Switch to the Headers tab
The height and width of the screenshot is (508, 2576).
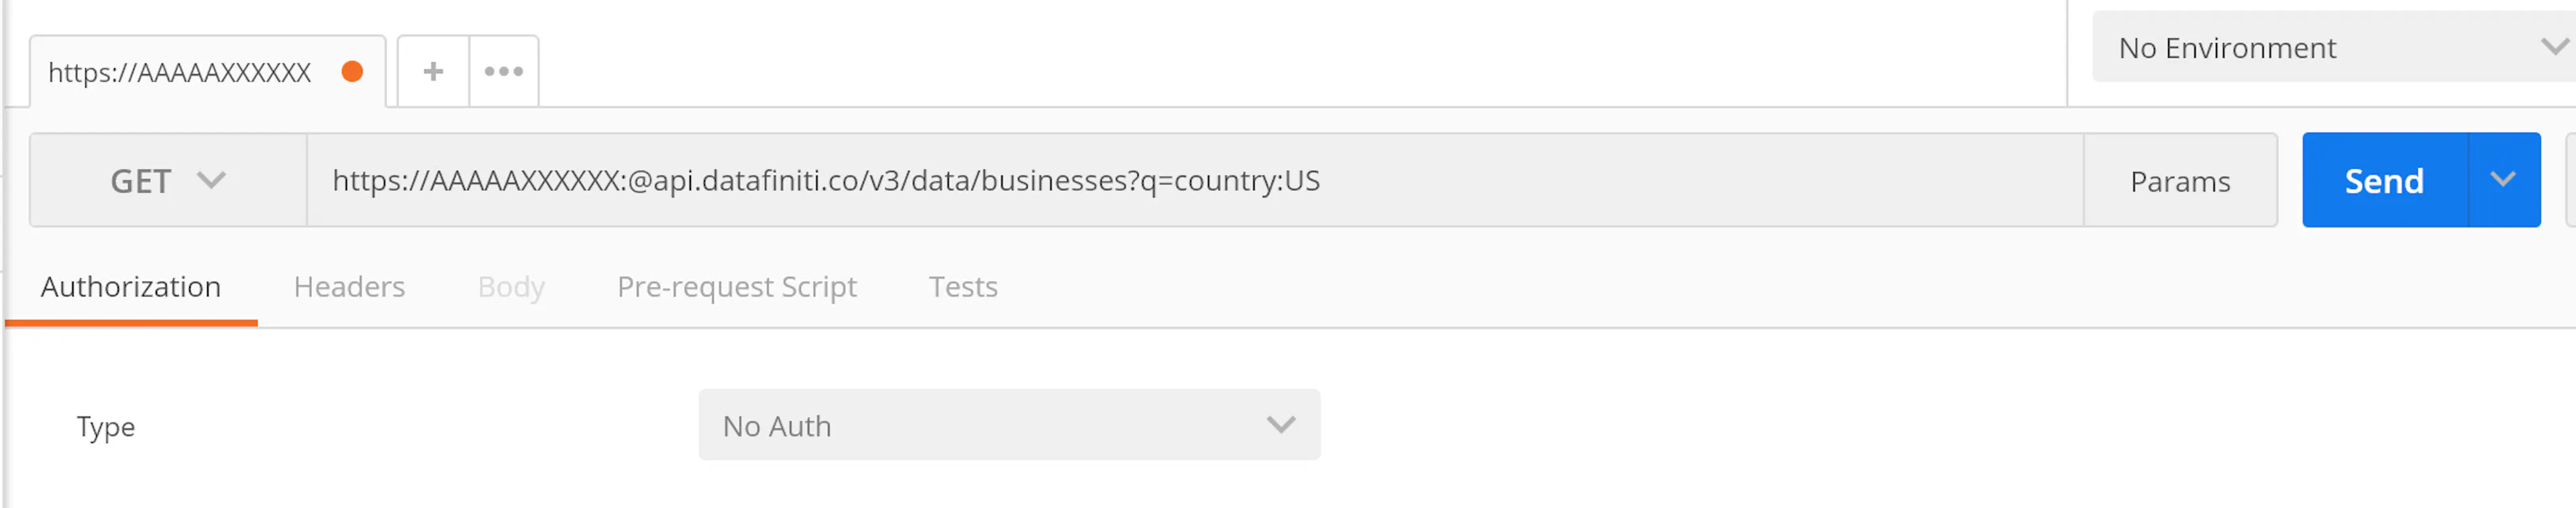click(x=348, y=287)
